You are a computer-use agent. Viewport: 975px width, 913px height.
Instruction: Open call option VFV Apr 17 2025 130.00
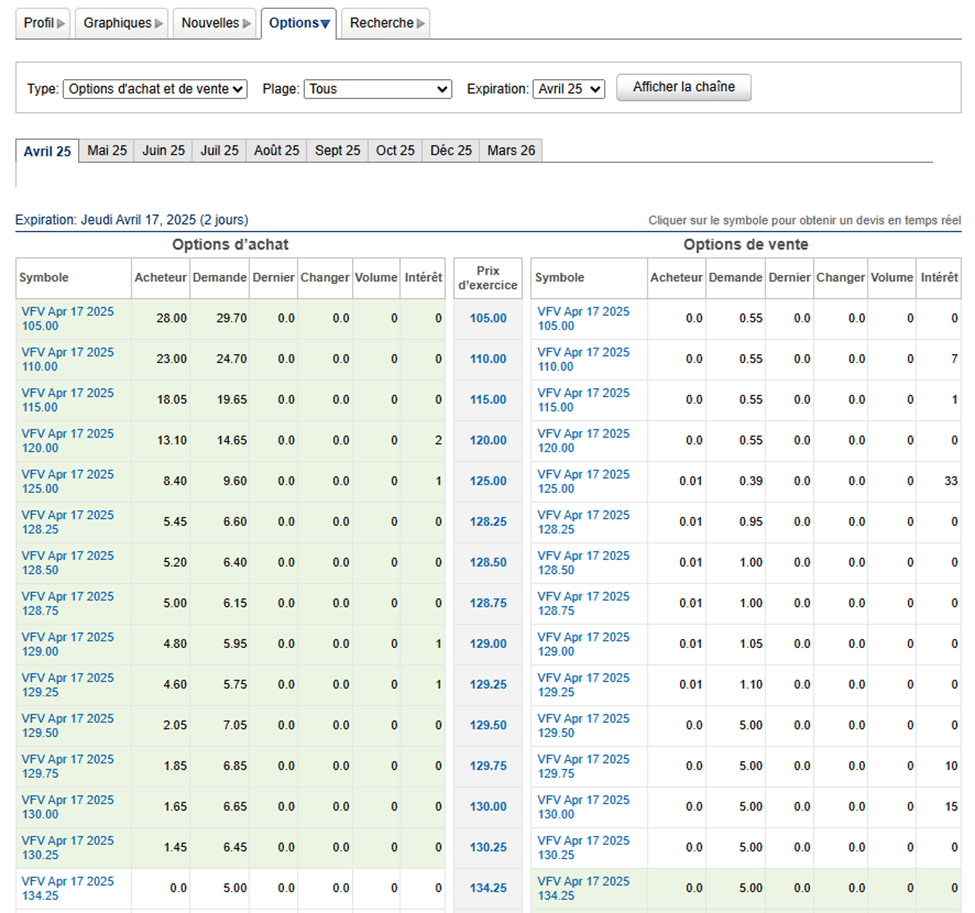coord(68,807)
